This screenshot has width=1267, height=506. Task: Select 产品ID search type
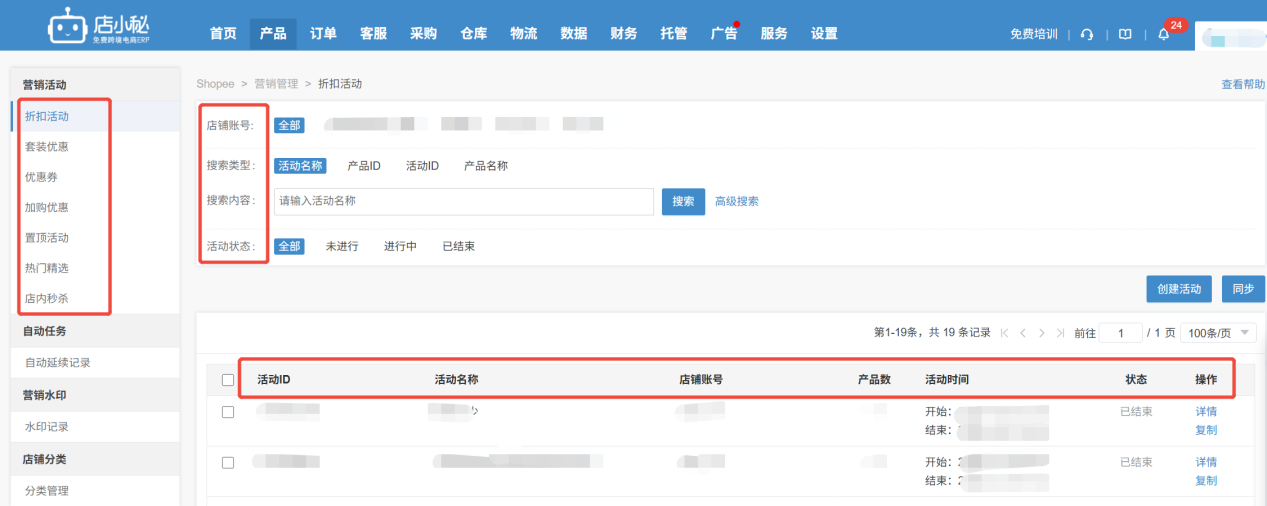pyautogui.click(x=364, y=166)
